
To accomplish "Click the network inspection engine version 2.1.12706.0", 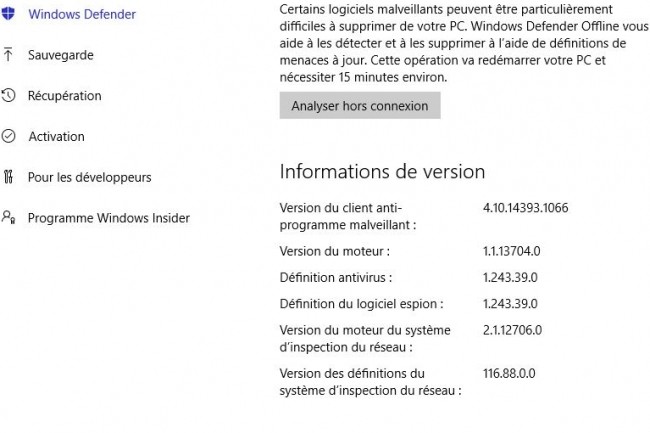I will 512,330.
